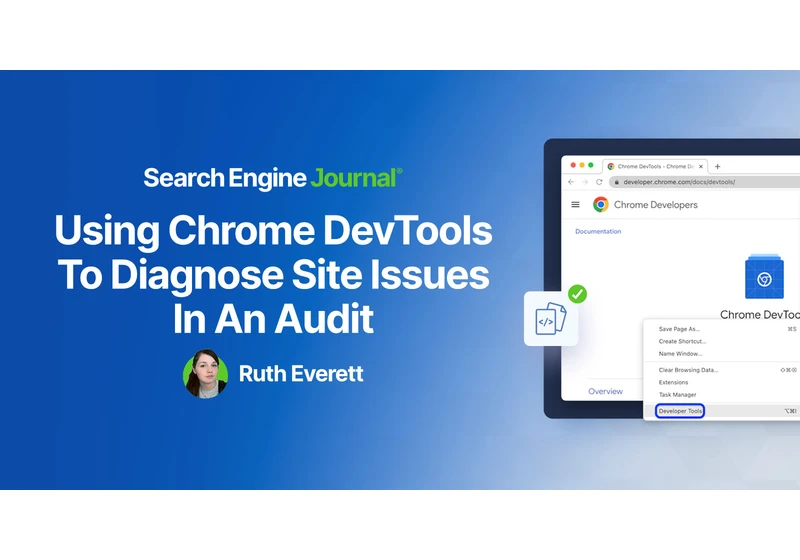Choose Task Manager from the menu
The height and width of the screenshot is (560, 800).
721,394
